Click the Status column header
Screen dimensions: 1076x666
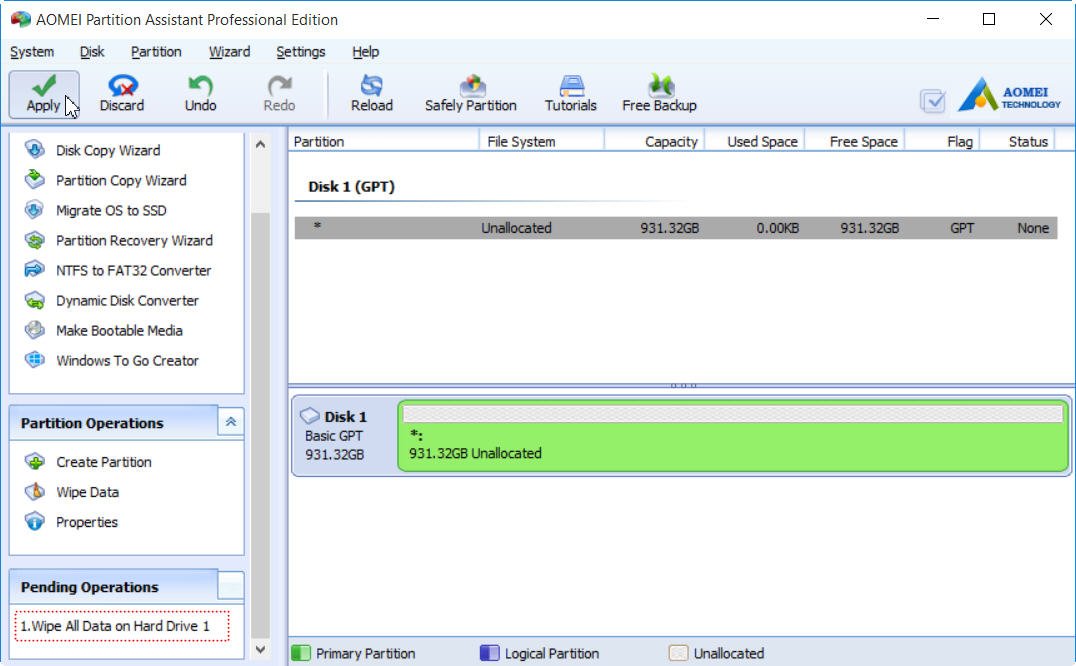point(1018,141)
